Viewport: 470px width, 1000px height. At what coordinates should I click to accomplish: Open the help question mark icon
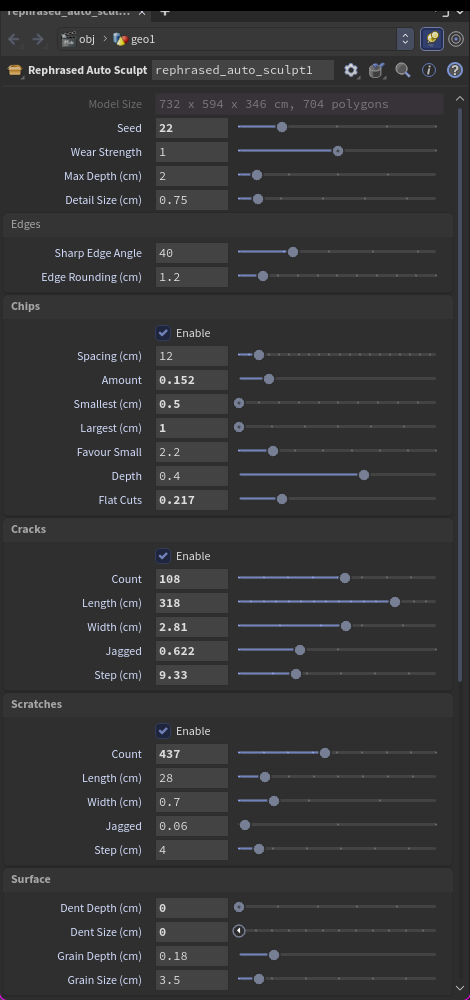455,70
